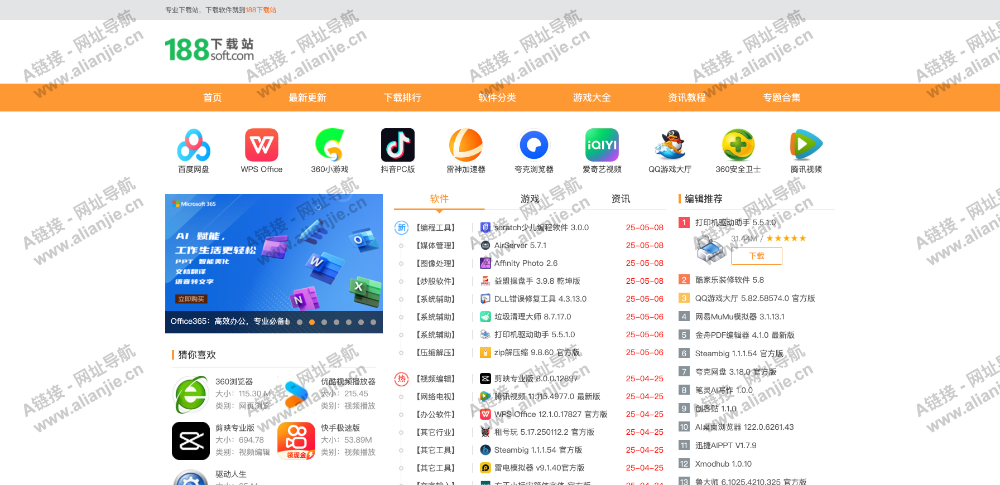Open 夸克网盘 3.18.0 in 编辑推荐
Viewport: 1000px width, 485px height.
[736, 371]
